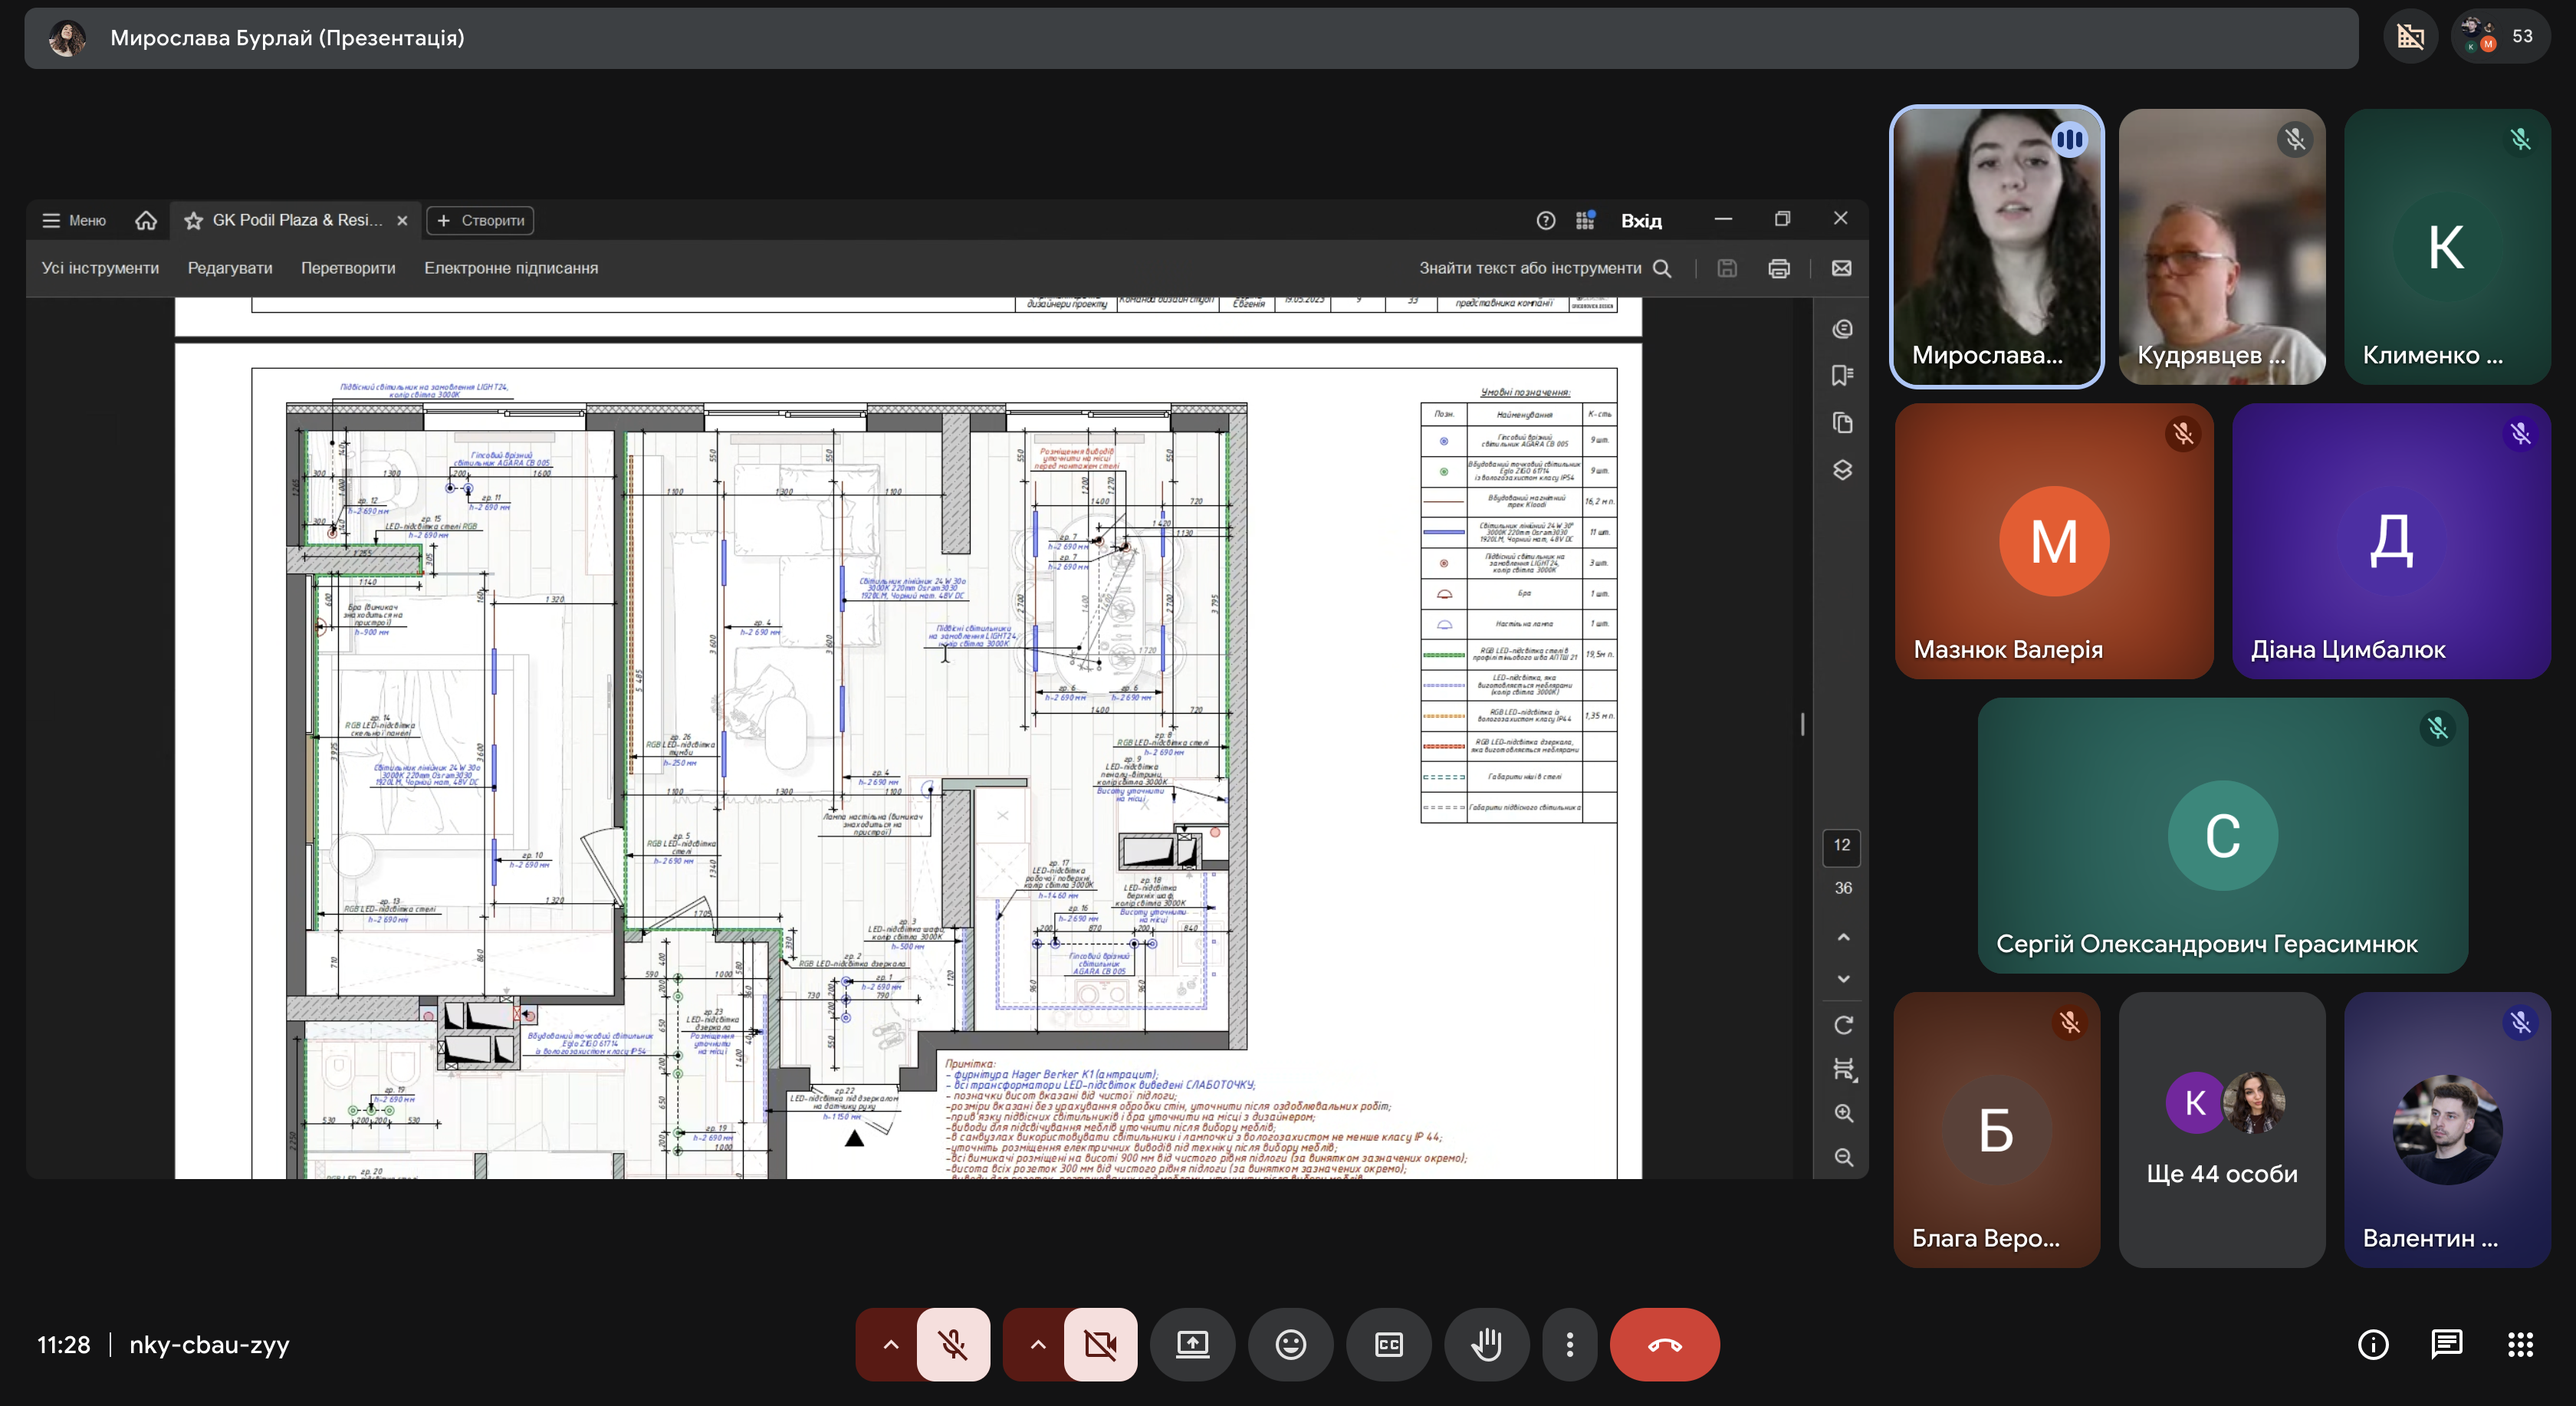Image resolution: width=2576 pixels, height=1406 pixels.
Task: Open bookmarks panel icon in PDF viewer
Action: [1842, 375]
